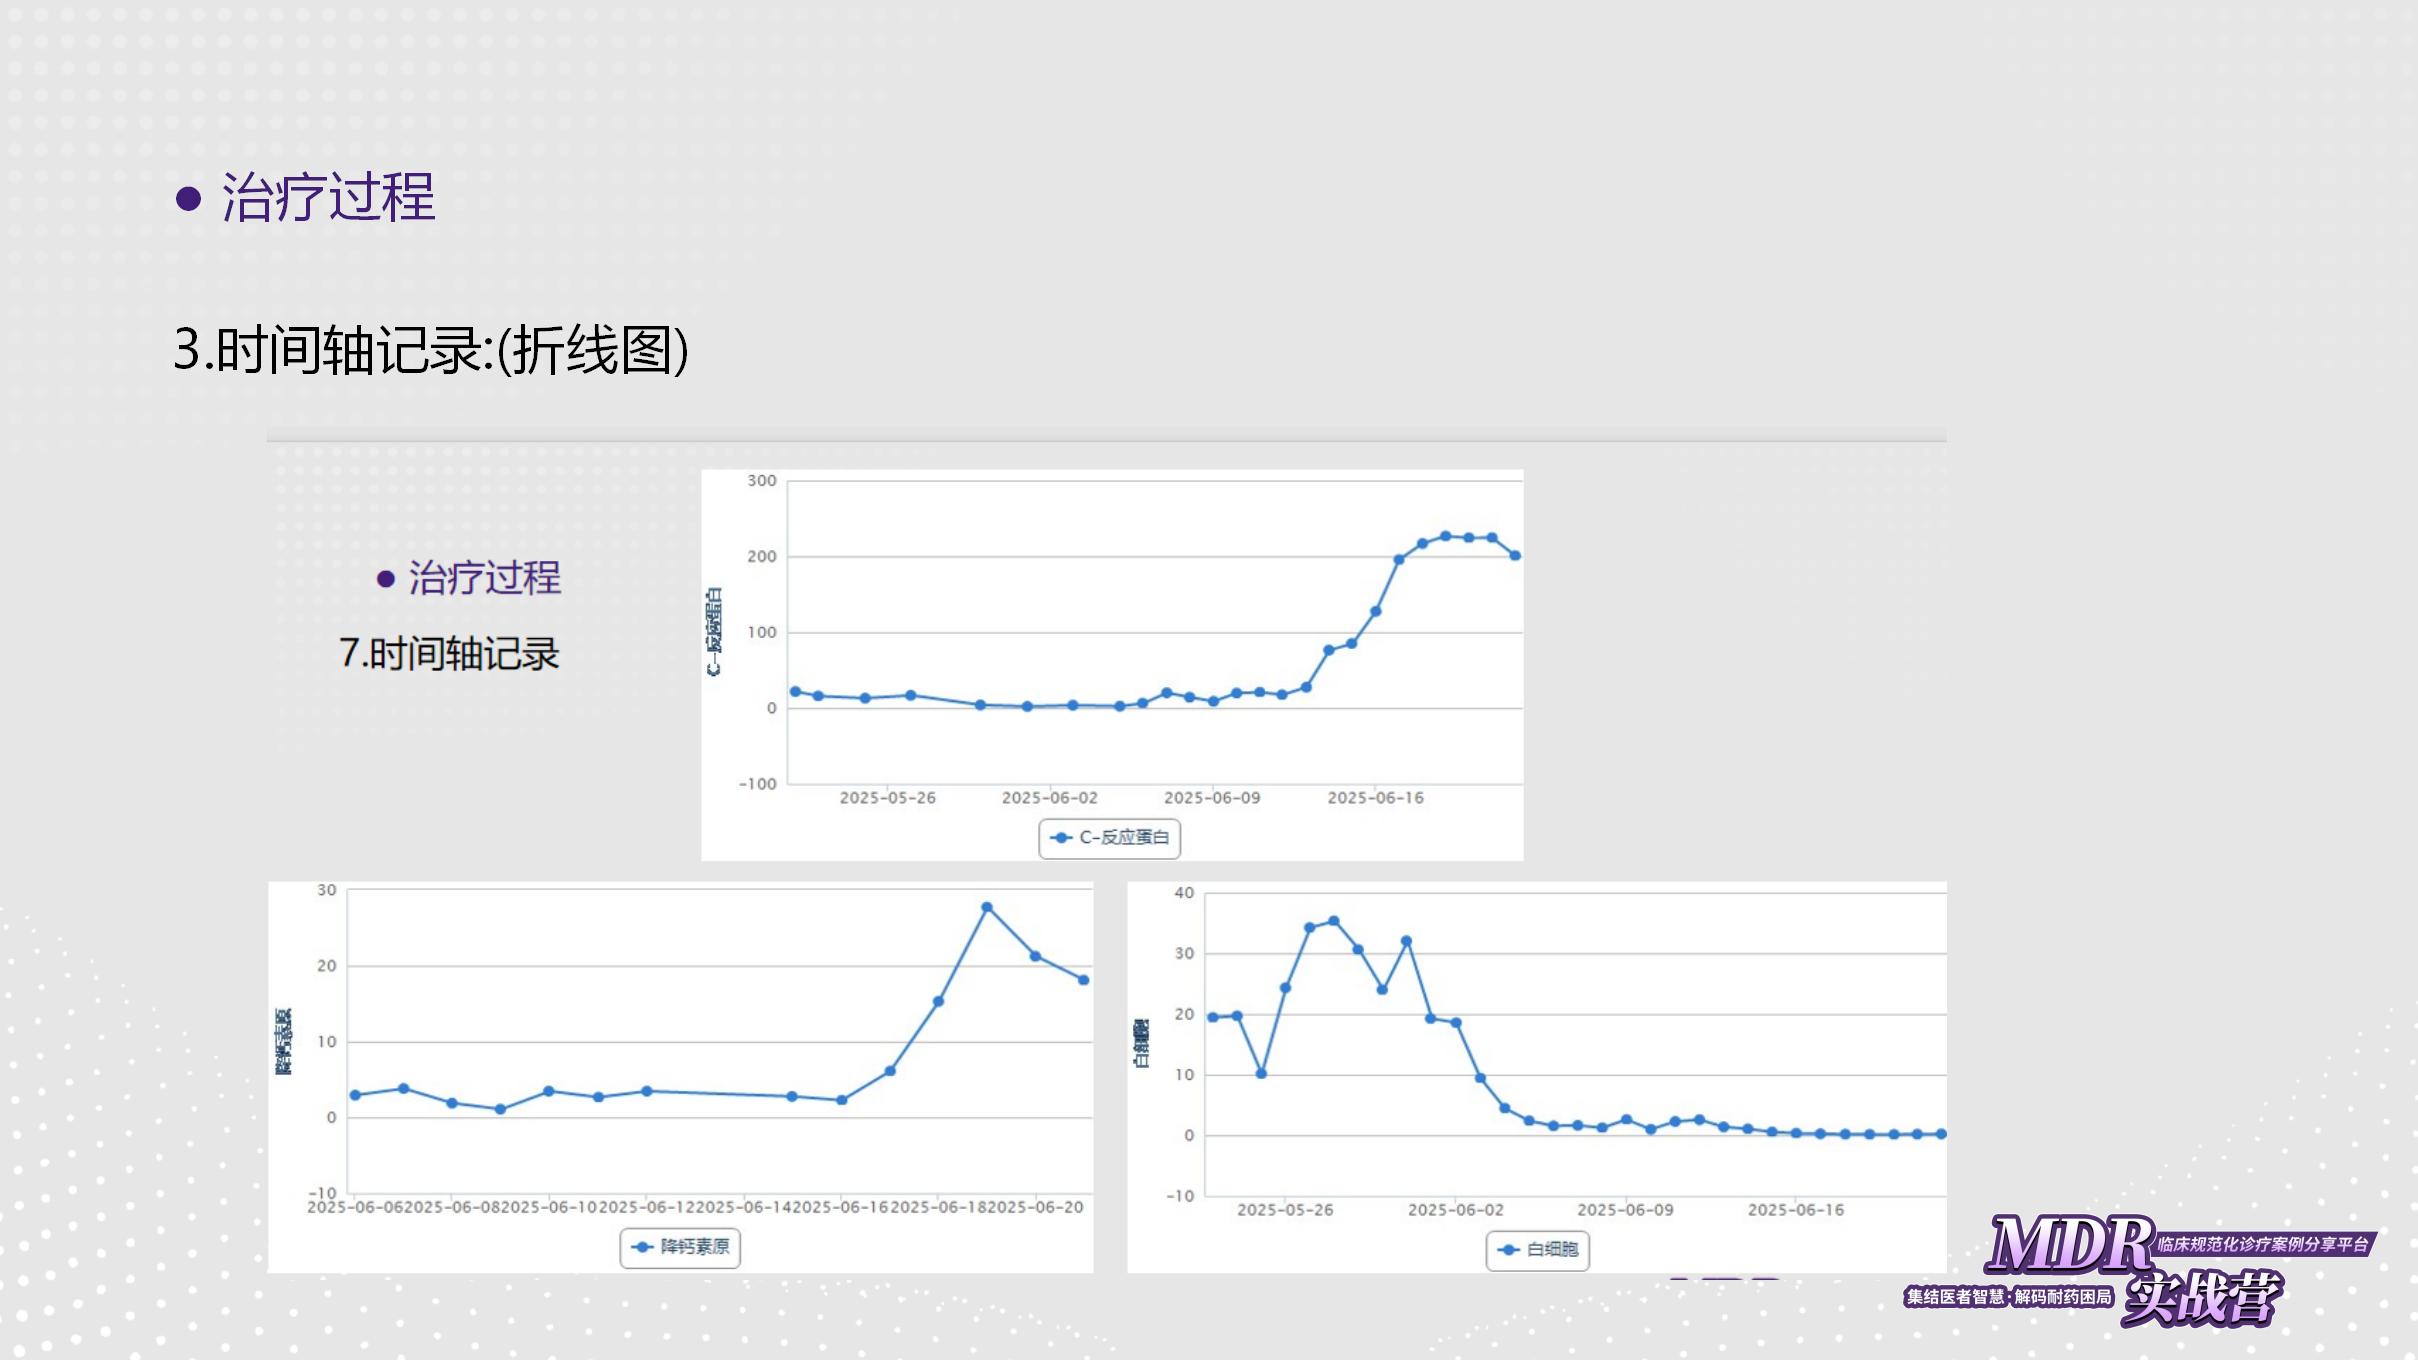Screen dimensions: 2418x1360
Task: Click the C-反应蛋白 legend marker icon
Action: point(1061,838)
